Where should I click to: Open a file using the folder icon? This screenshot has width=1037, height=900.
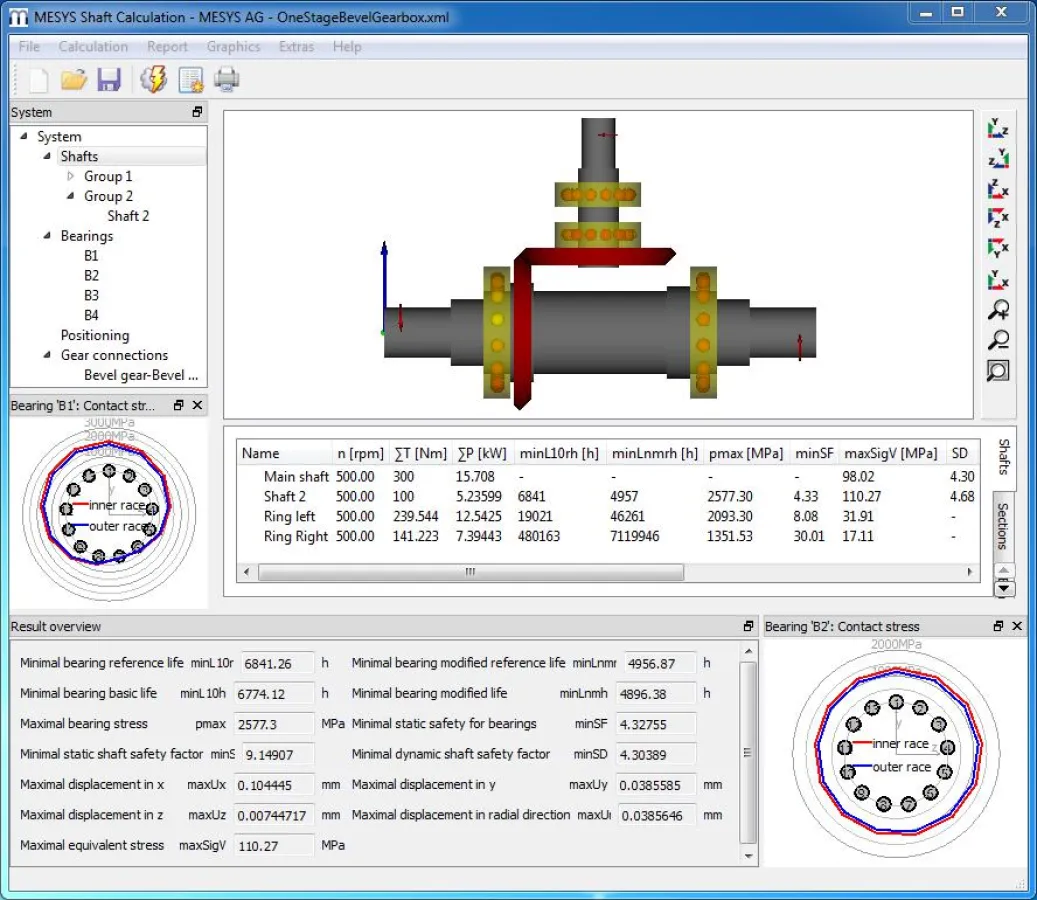click(x=74, y=80)
